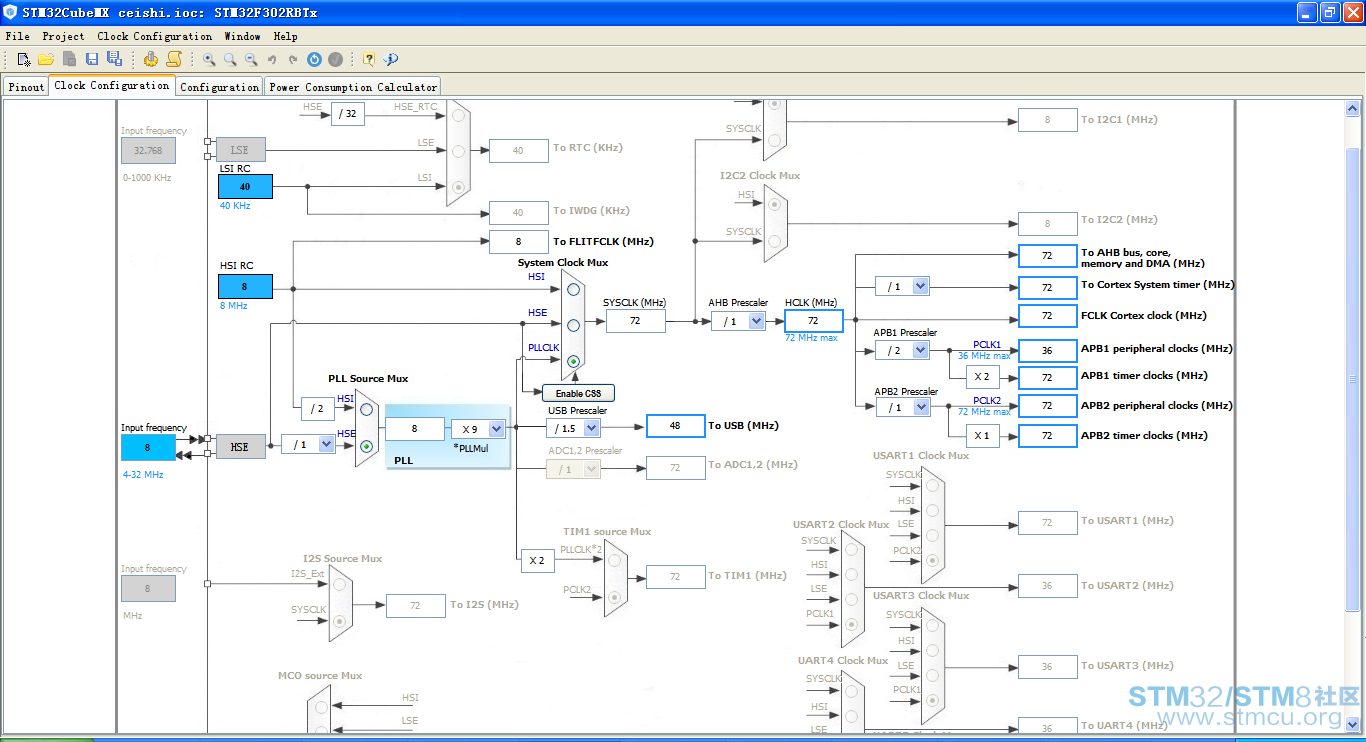Open the HSE /1 prediv dropdown

point(326,444)
